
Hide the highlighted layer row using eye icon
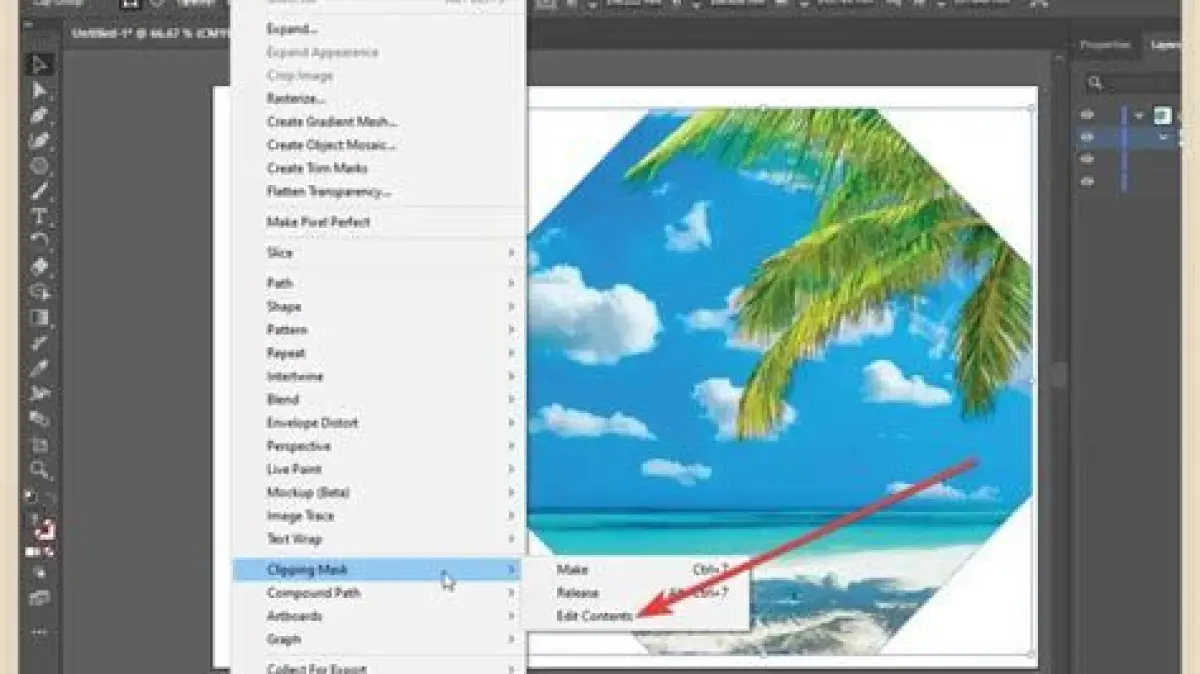click(x=1088, y=137)
